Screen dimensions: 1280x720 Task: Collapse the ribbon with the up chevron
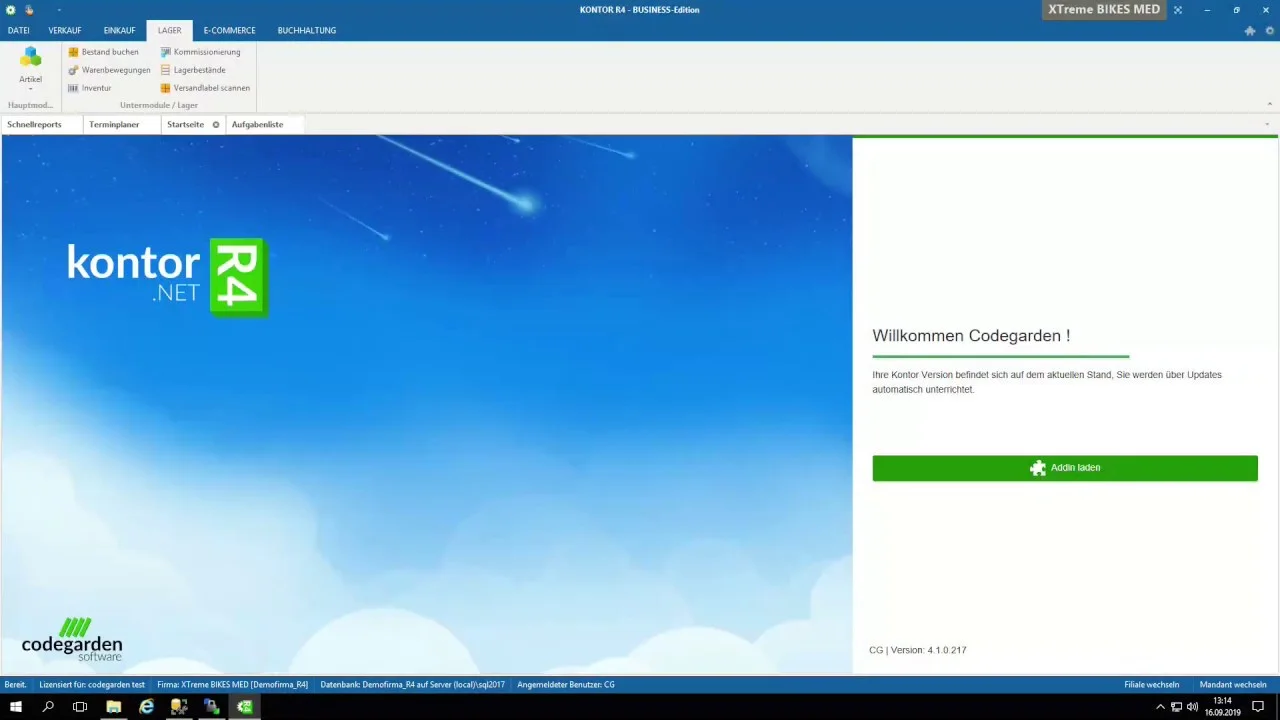1270,104
